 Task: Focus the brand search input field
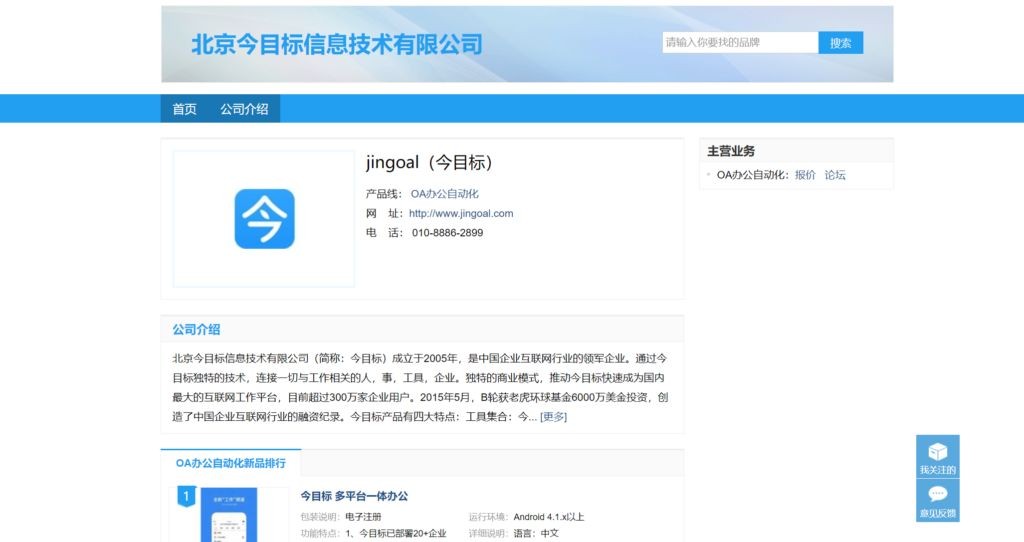point(740,43)
